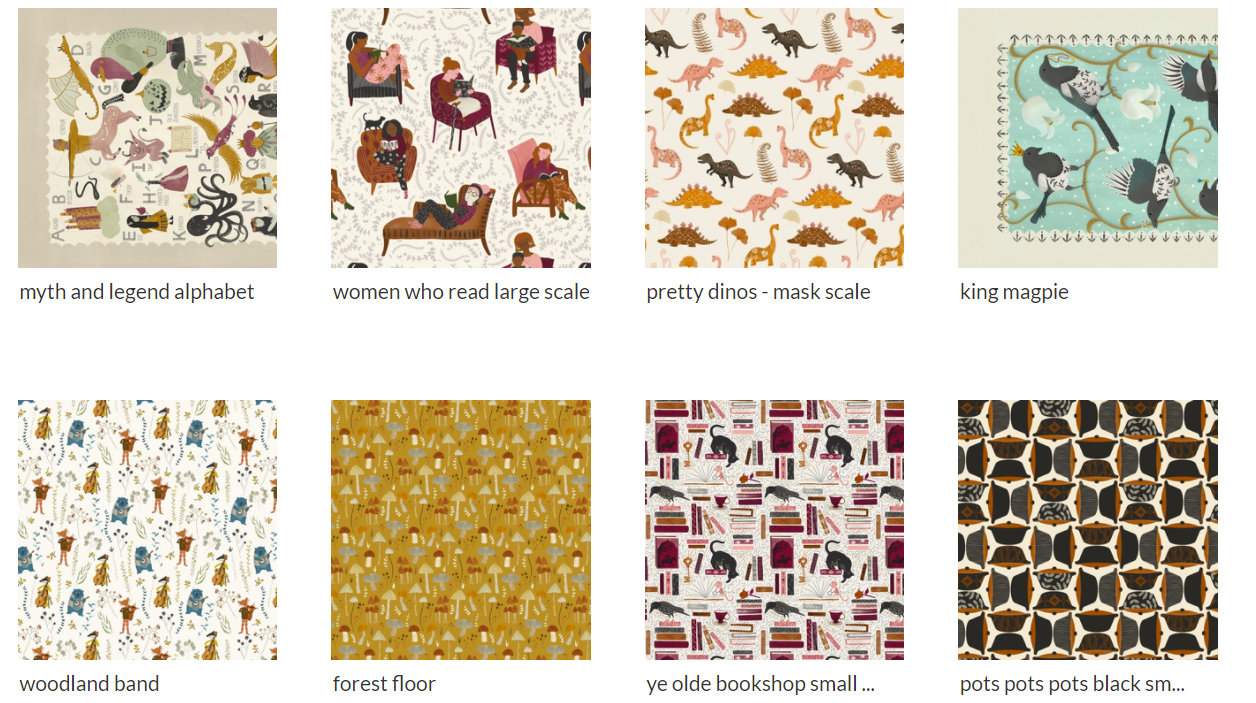Open the woodland band pattern thumbnail
Image resolution: width=1256 pixels, height=703 pixels.
(x=147, y=530)
